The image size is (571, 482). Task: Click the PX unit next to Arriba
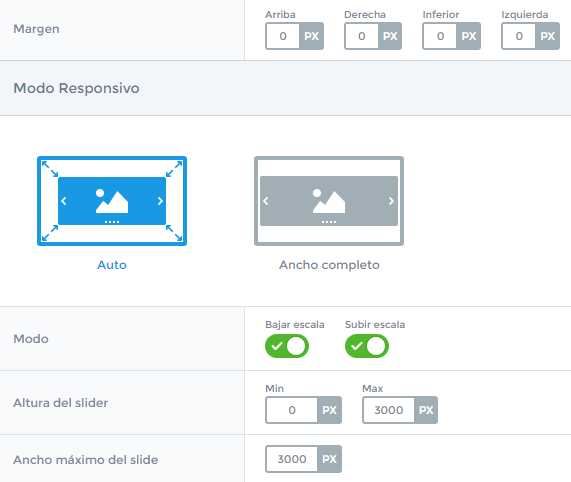click(x=311, y=36)
